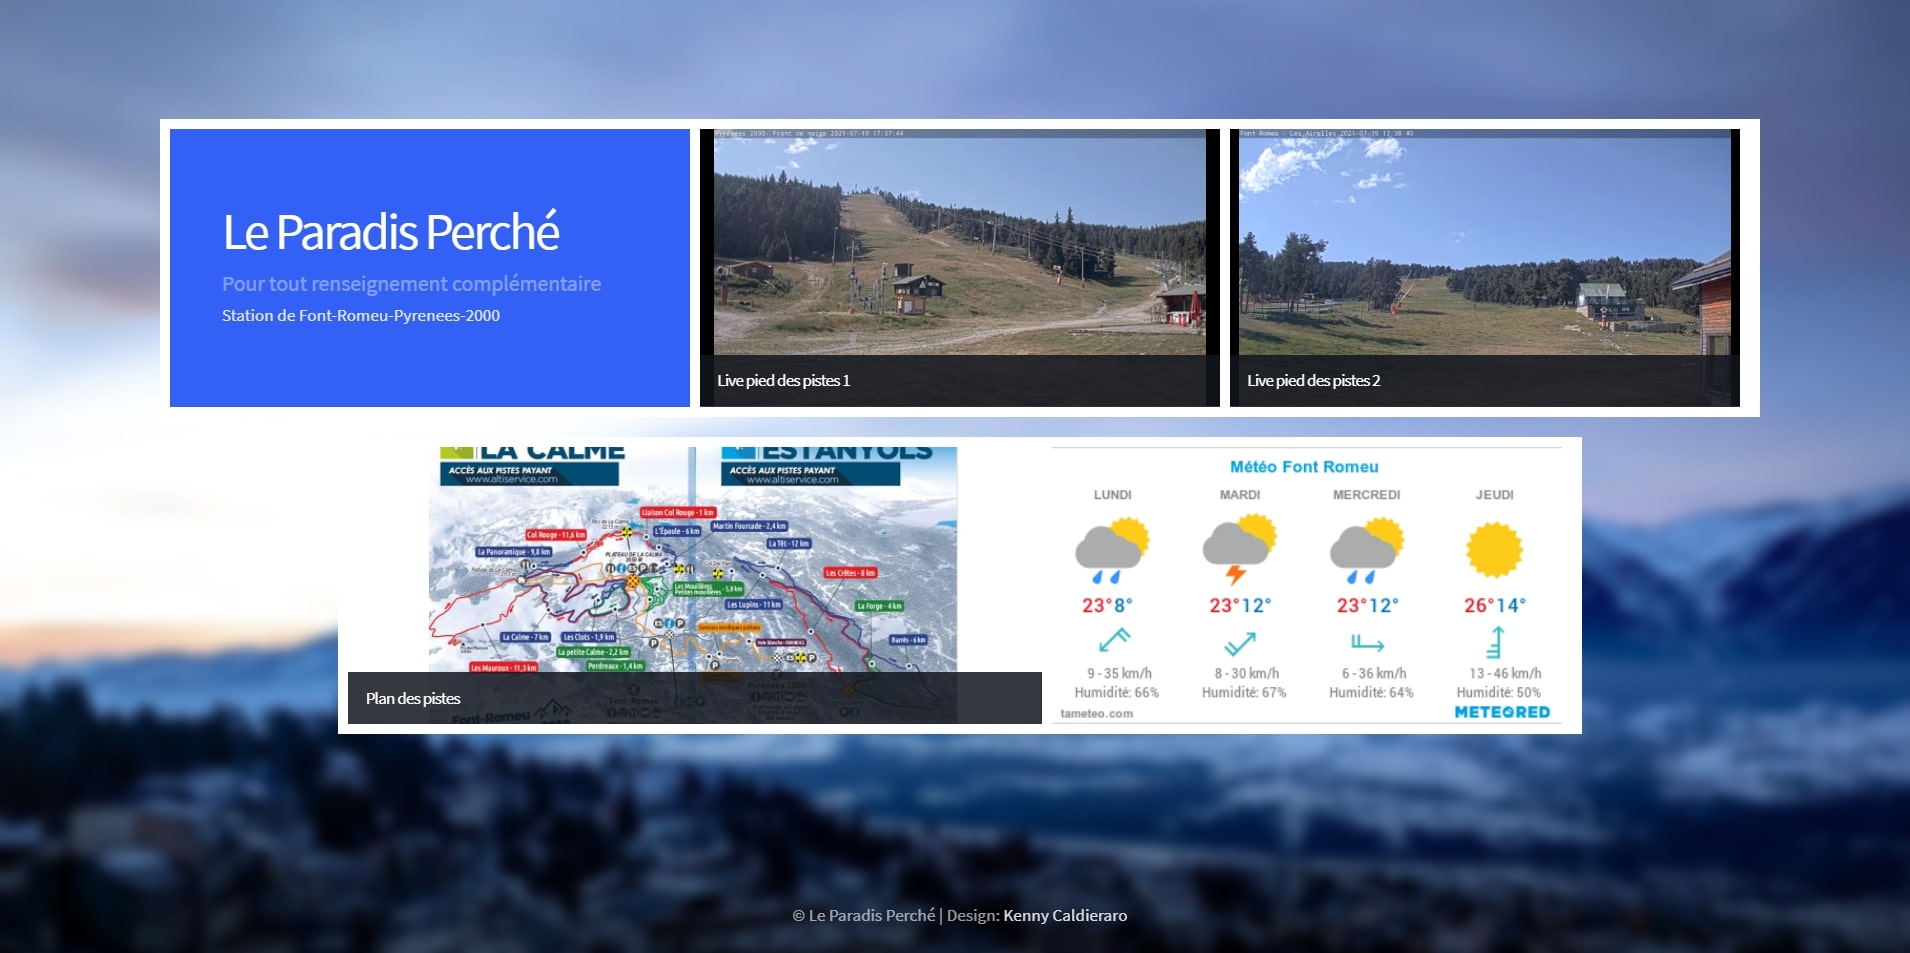This screenshot has height=953, width=1910.
Task: Click 'Humidité: 67%' value
Action: (x=1244, y=692)
